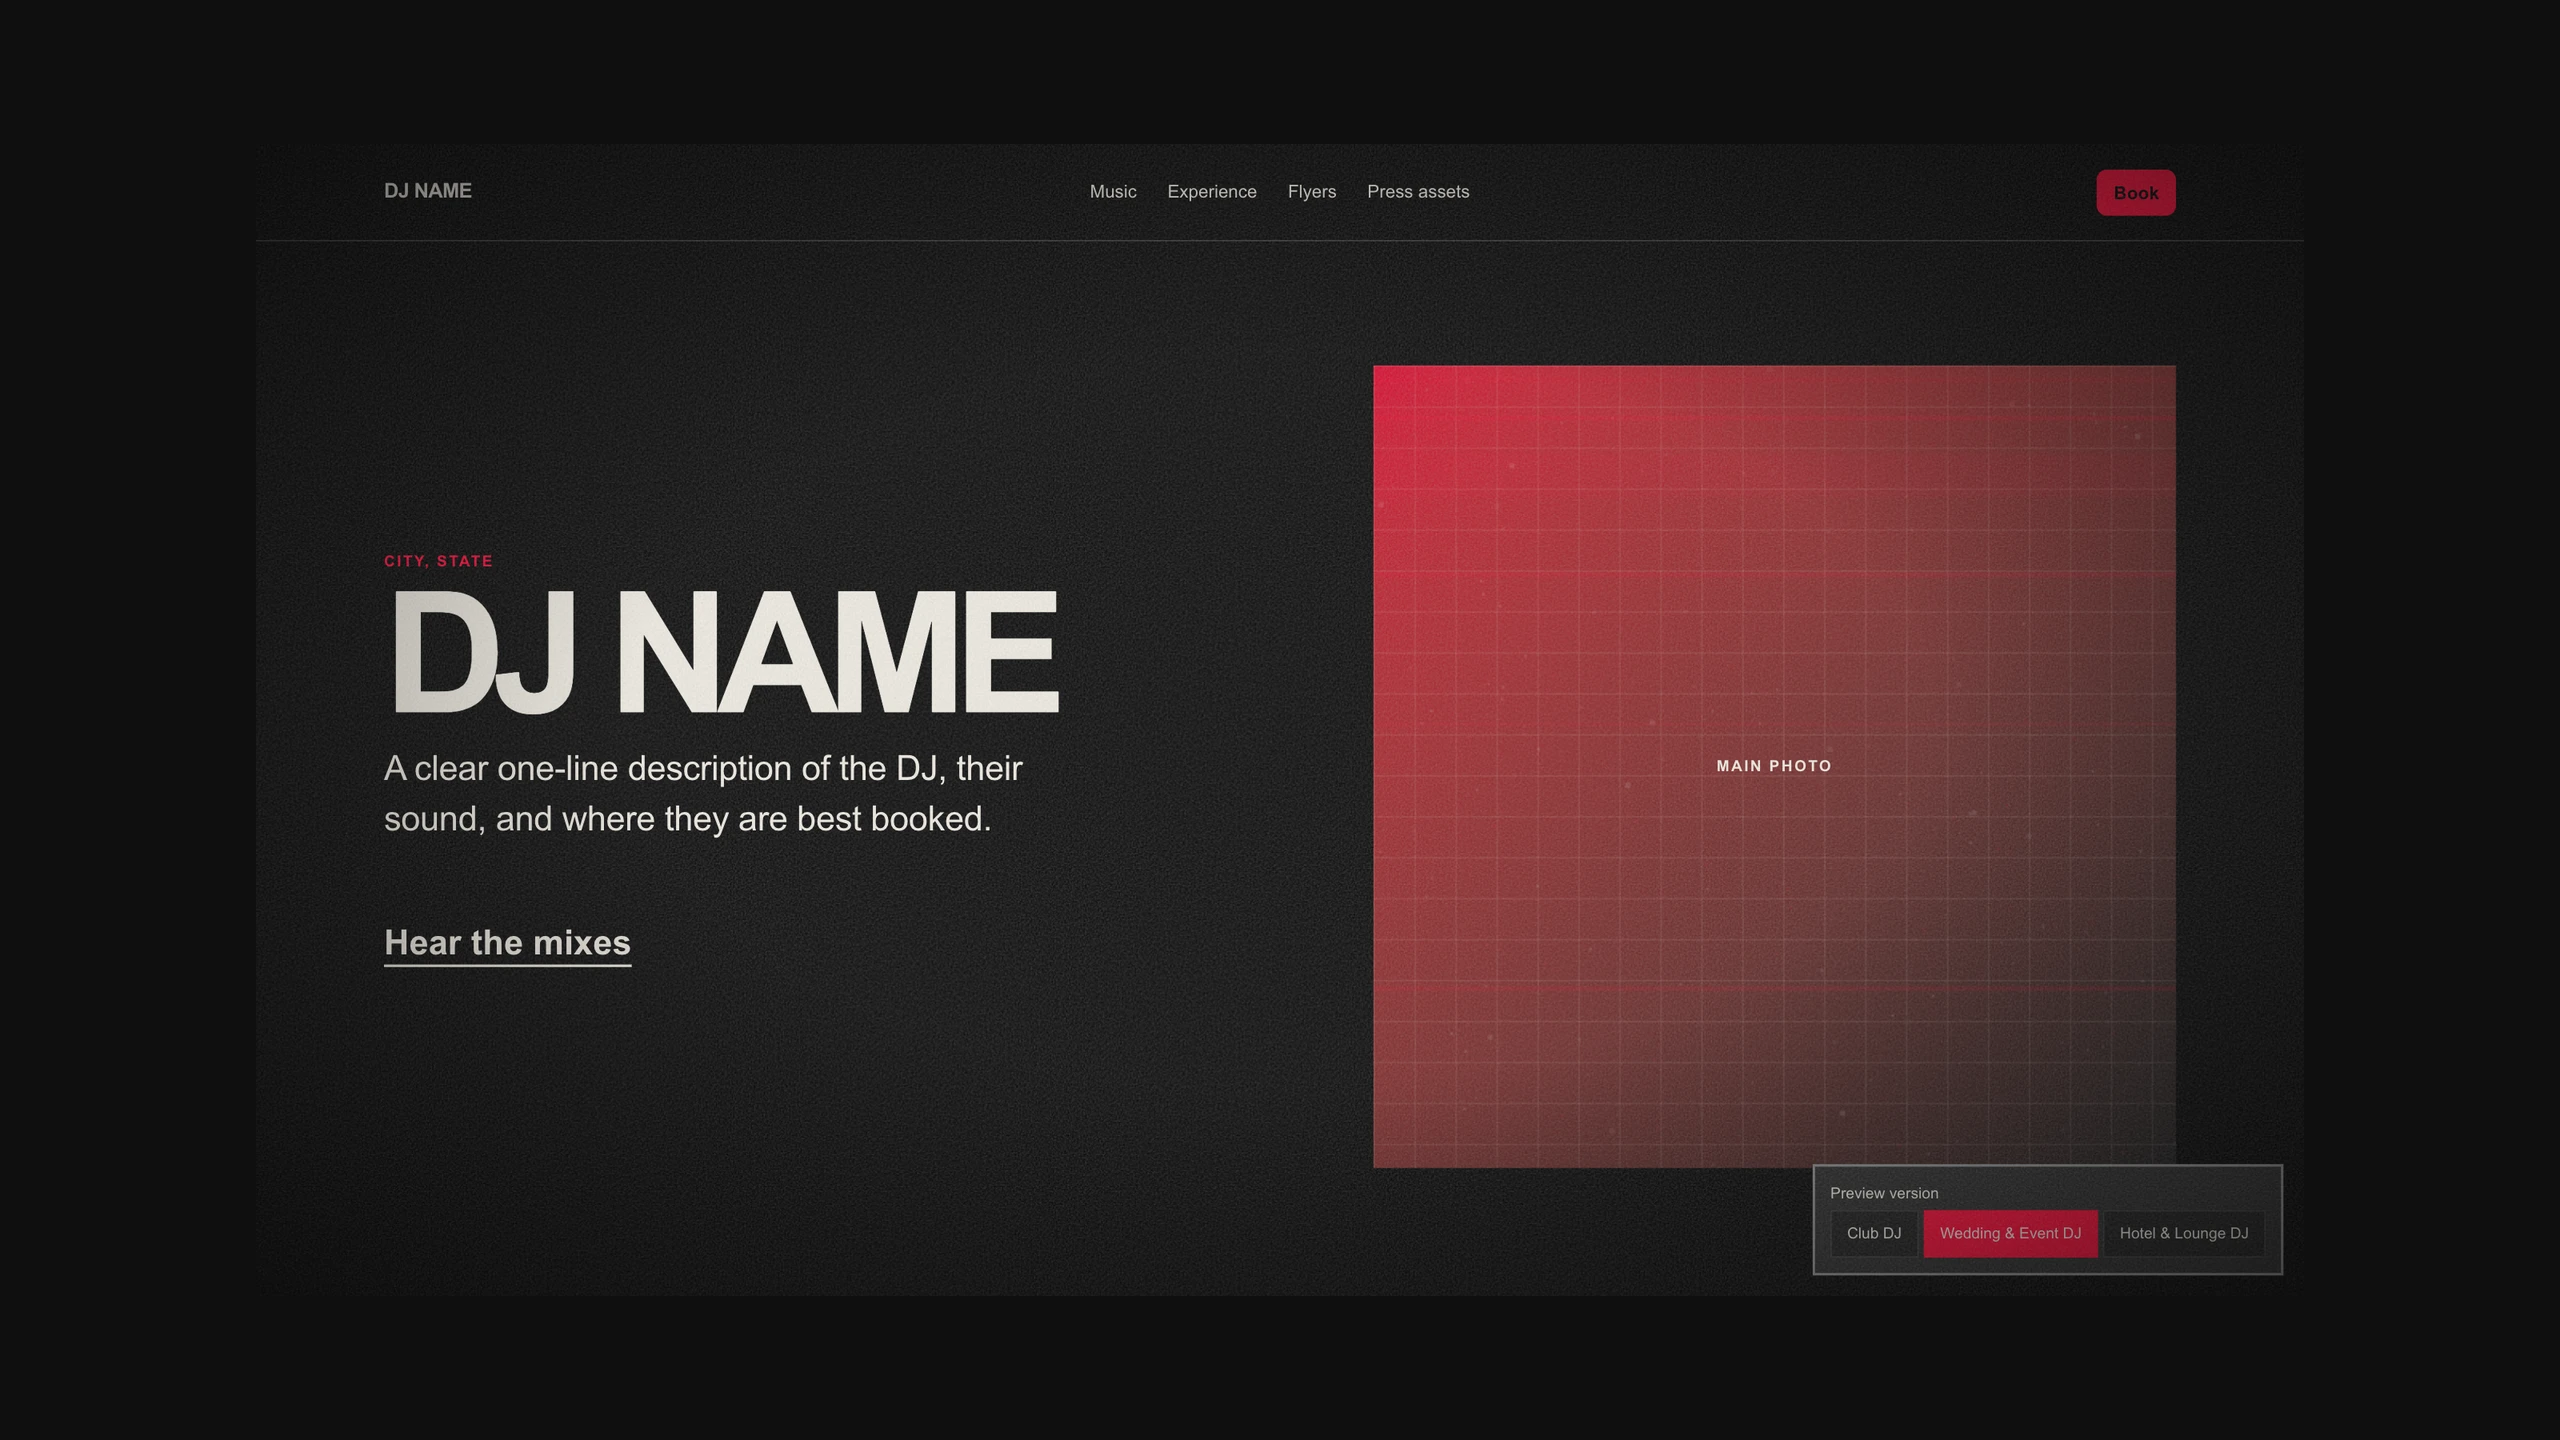Click the Preview version label
The height and width of the screenshot is (1440, 2560).
(1883, 1193)
